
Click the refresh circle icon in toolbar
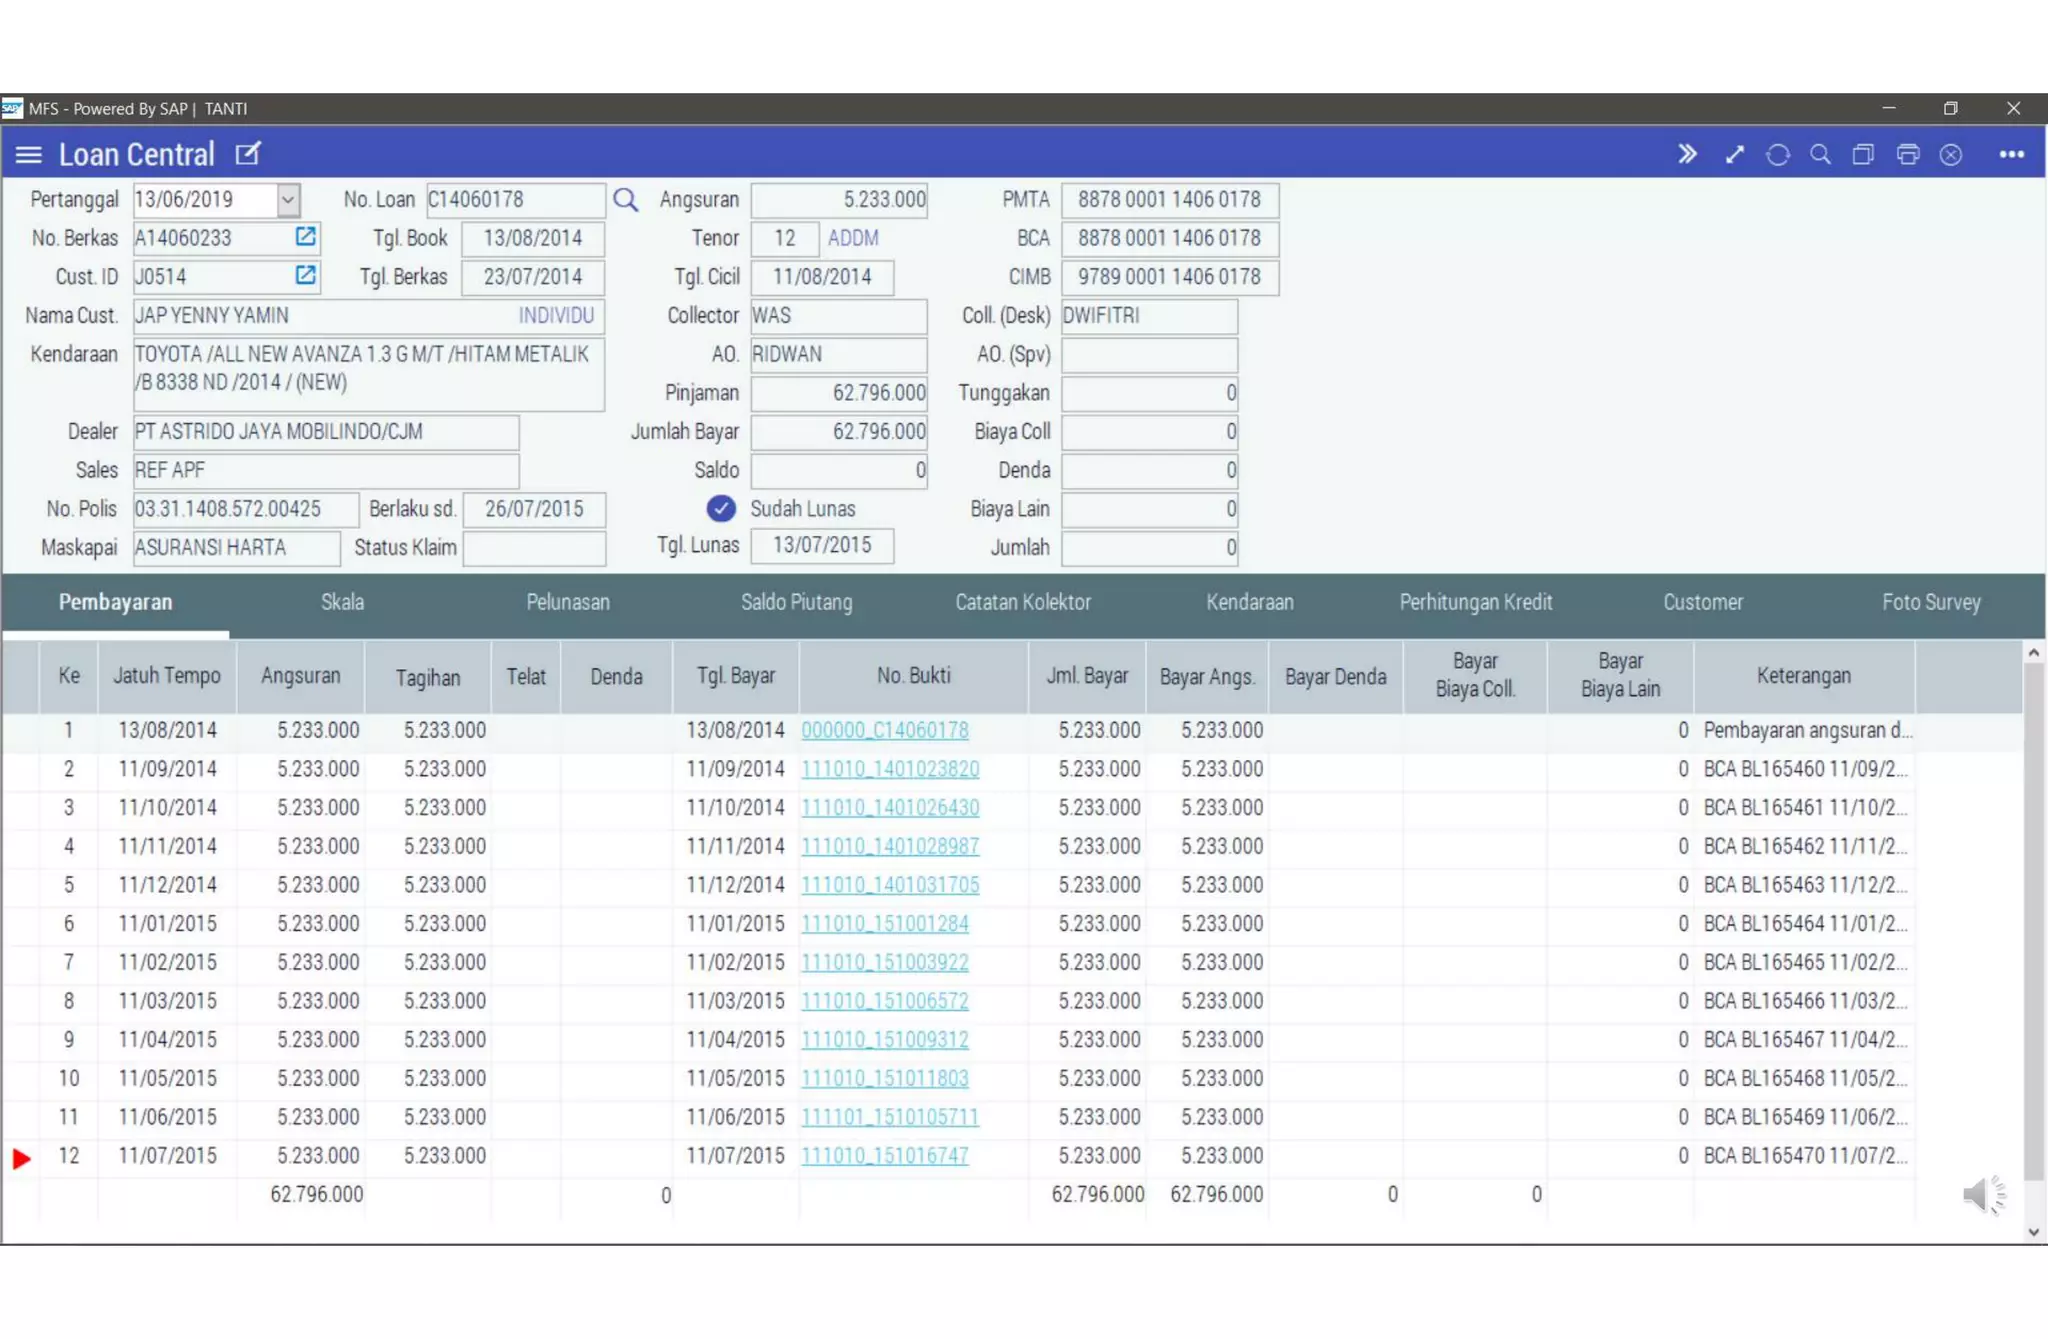(x=1777, y=155)
